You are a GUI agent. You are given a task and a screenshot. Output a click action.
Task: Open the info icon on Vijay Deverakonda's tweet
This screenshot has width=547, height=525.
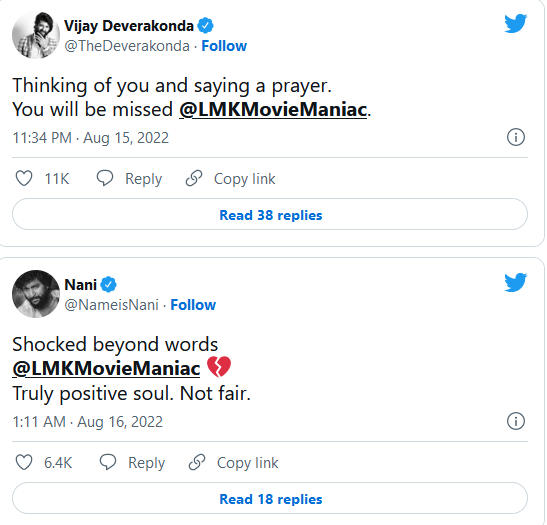516,137
